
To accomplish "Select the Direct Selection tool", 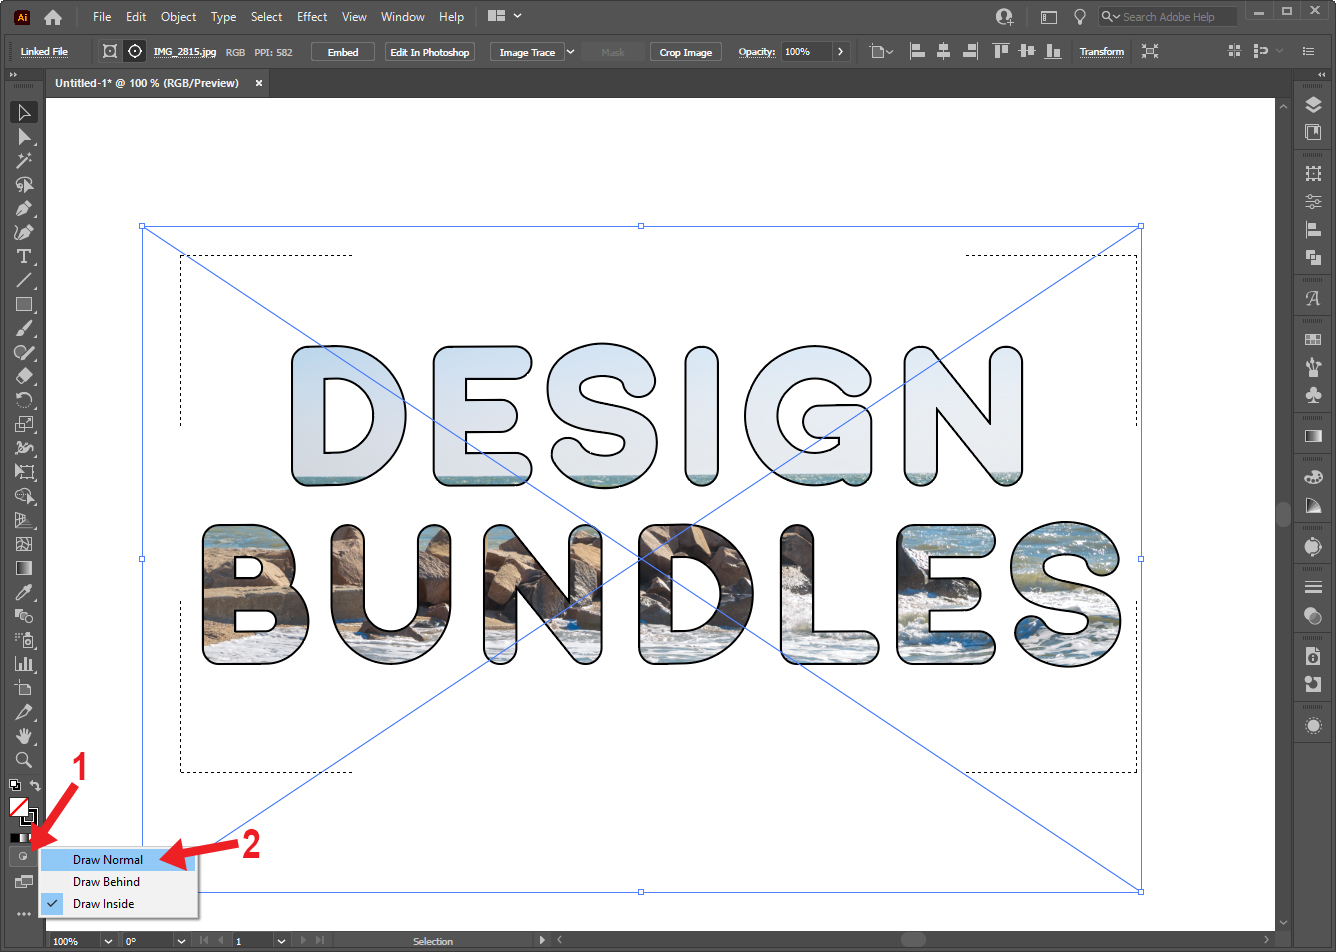I will tap(24, 136).
